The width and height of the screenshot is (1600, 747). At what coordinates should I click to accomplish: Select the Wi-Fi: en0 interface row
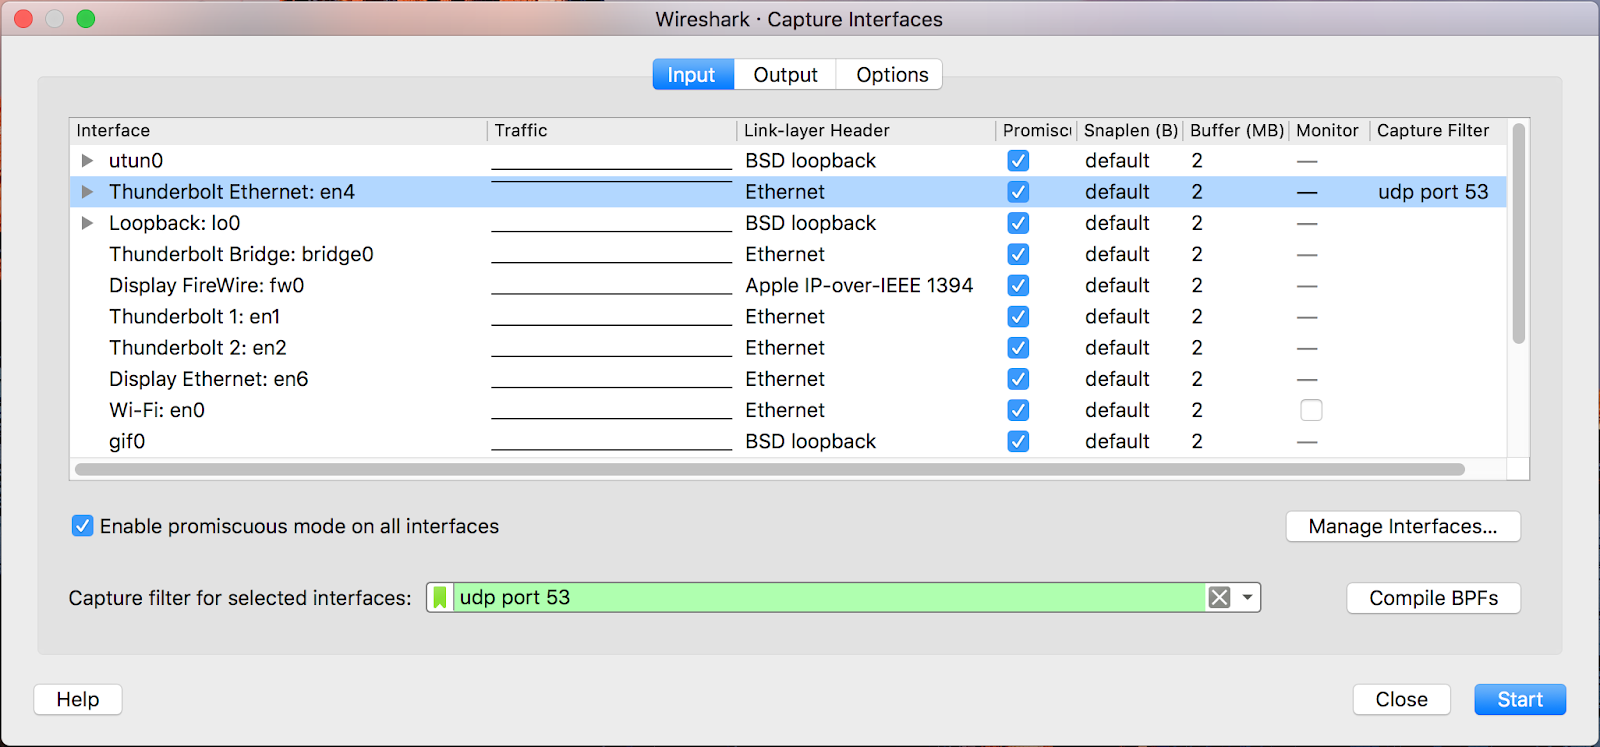click(157, 410)
